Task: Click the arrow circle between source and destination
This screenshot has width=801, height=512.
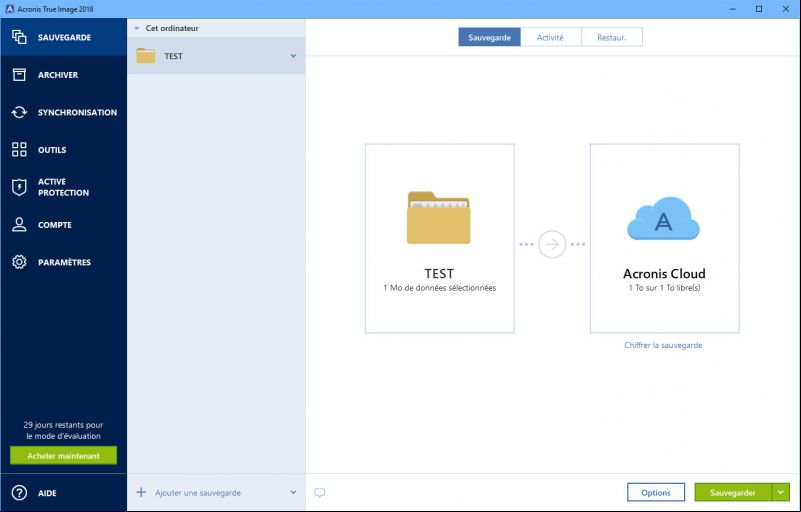Action: [552, 244]
